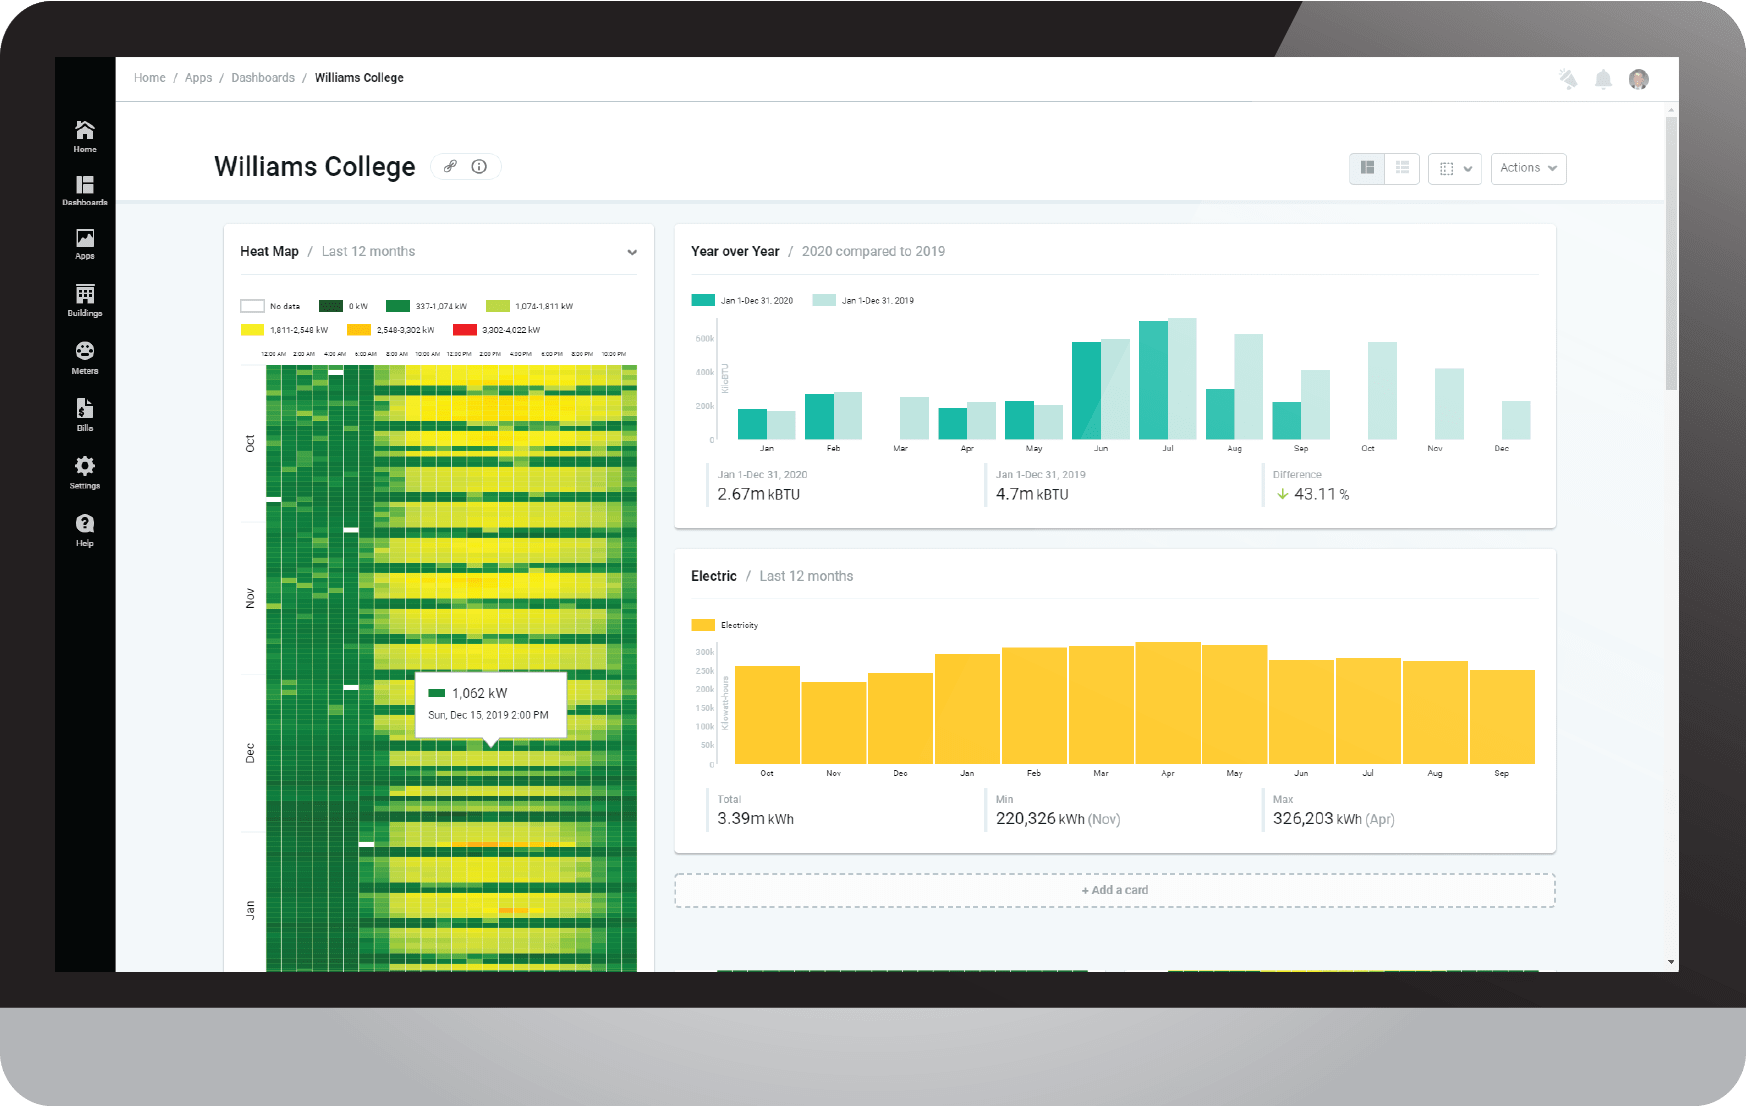Click the Electric card title
Image resolution: width=1746 pixels, height=1108 pixels.
714,576
